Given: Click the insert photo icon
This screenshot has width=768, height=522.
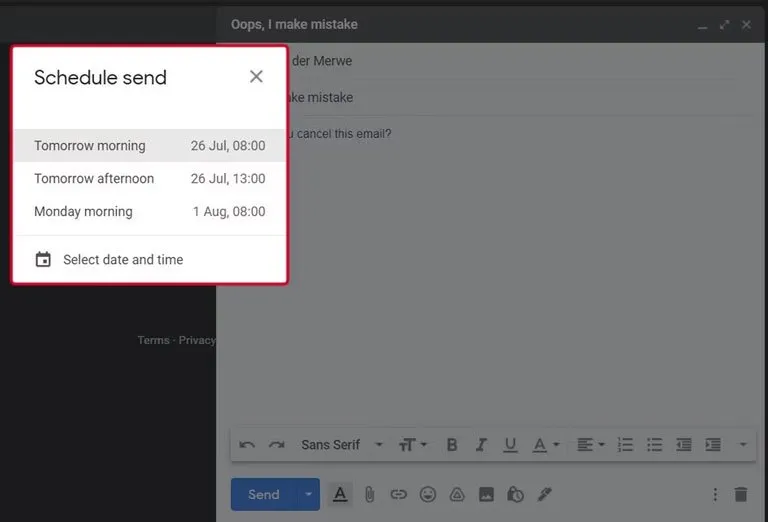Looking at the screenshot, I should 486,494.
